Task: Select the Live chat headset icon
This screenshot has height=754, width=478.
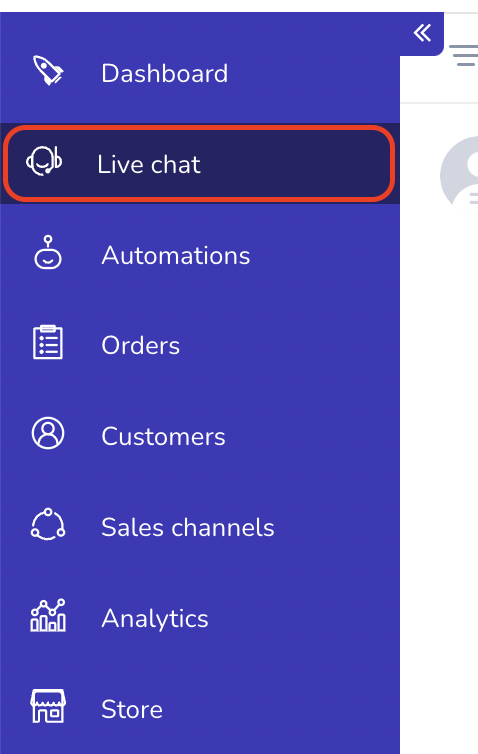Action: pos(44,161)
